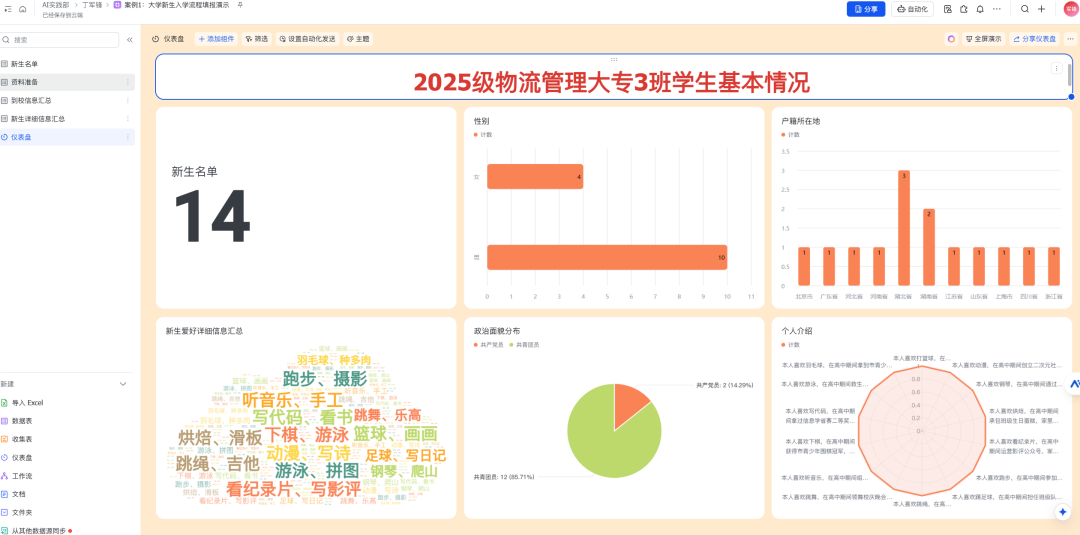Image resolution: width=1080 pixels, height=535 pixels.
Task: Select 新生名单 in the sidebar
Action: 25,64
